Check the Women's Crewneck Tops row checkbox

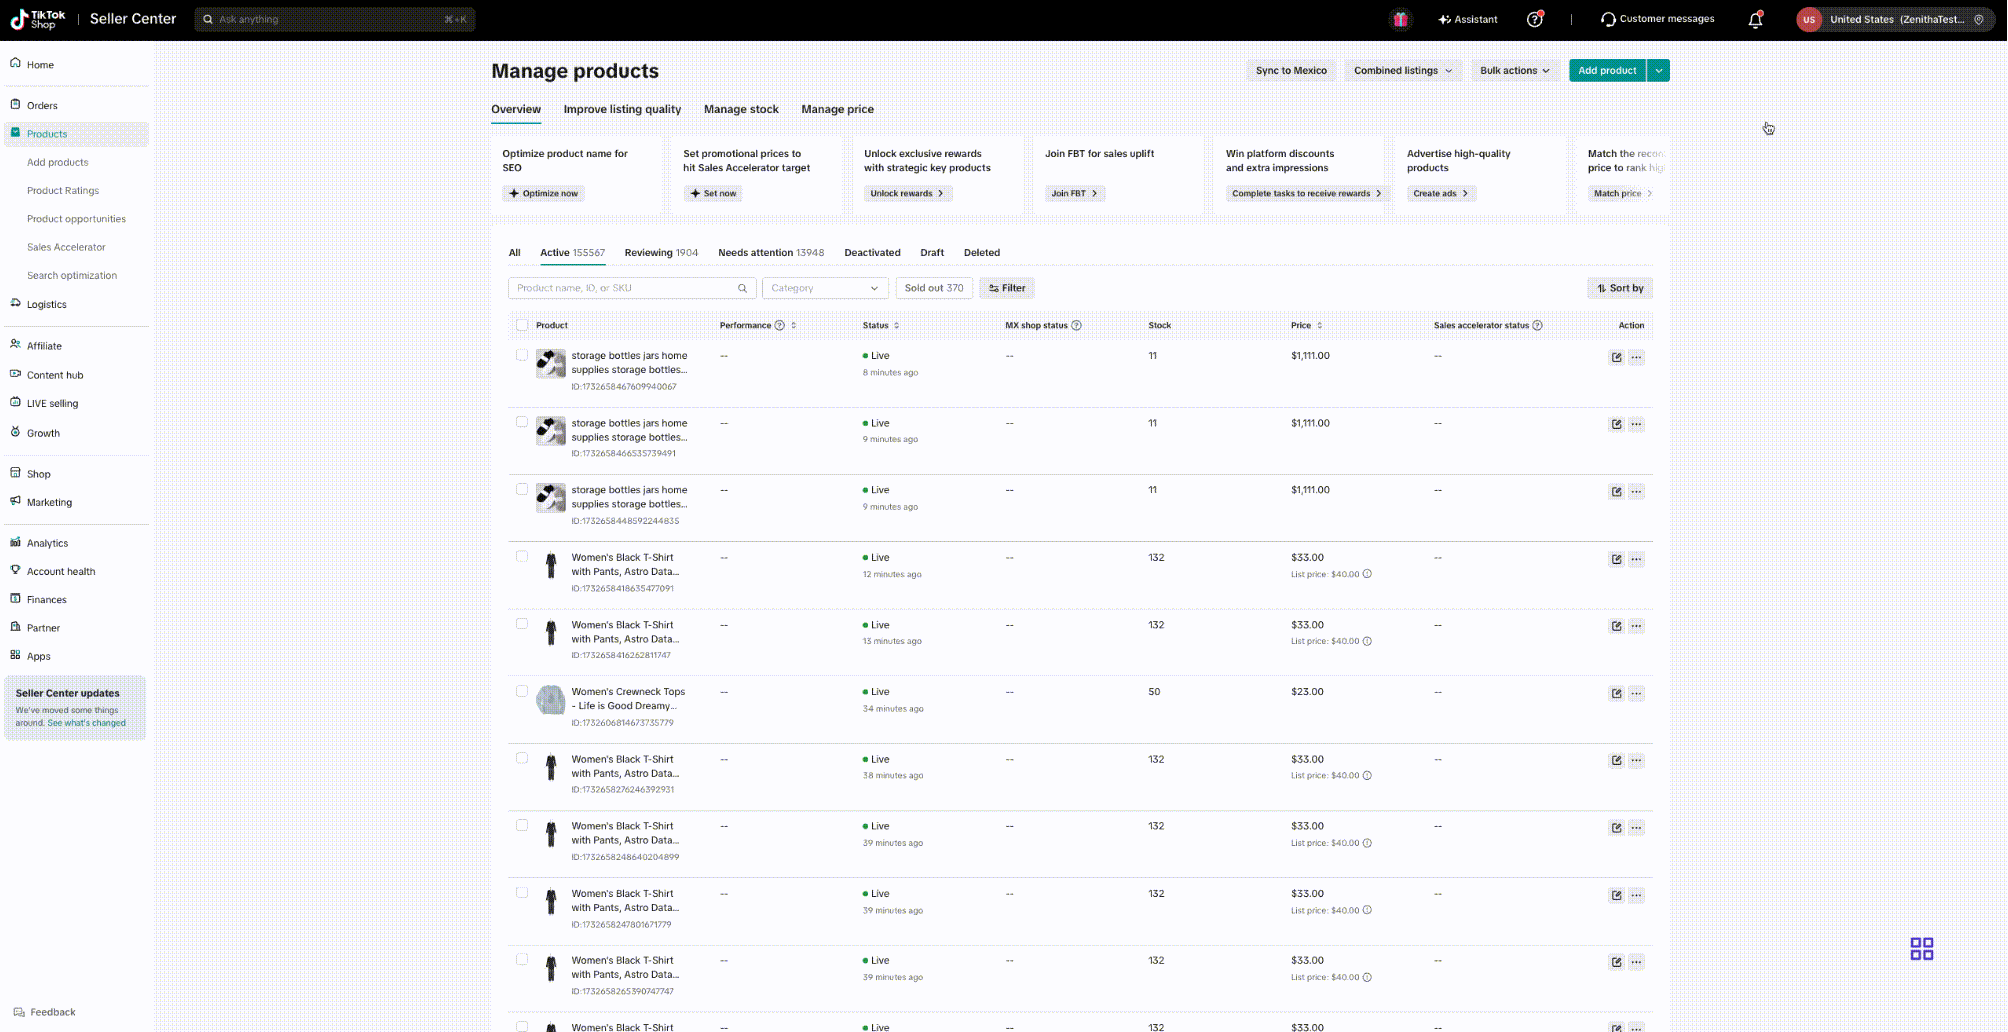click(x=522, y=691)
